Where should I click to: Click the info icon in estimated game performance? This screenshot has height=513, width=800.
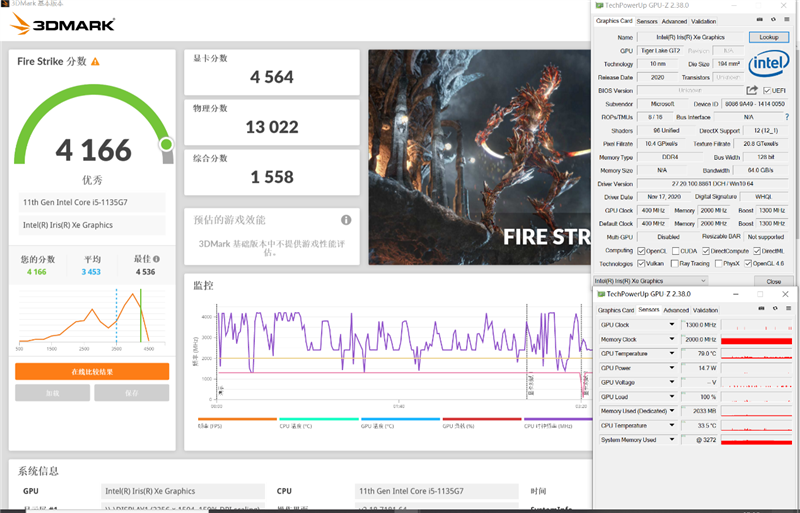click(346, 220)
